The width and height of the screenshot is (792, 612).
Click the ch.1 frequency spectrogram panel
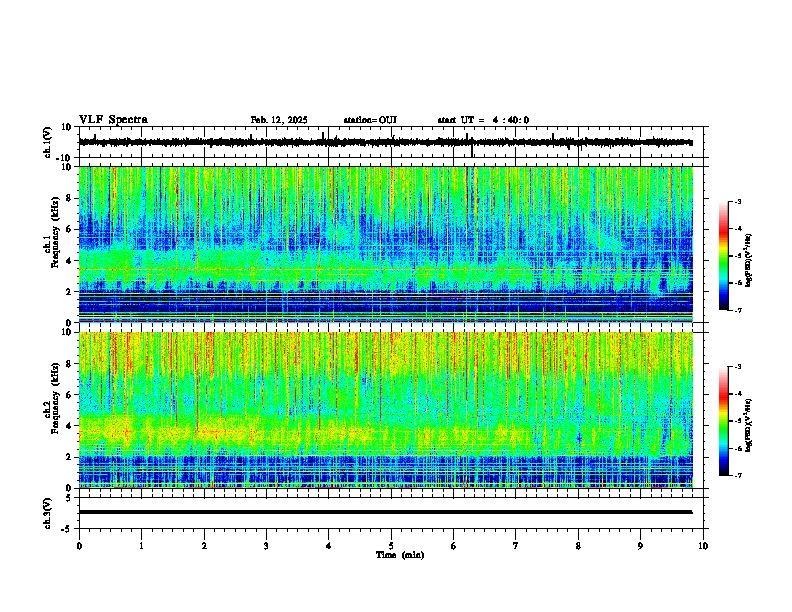386,244
